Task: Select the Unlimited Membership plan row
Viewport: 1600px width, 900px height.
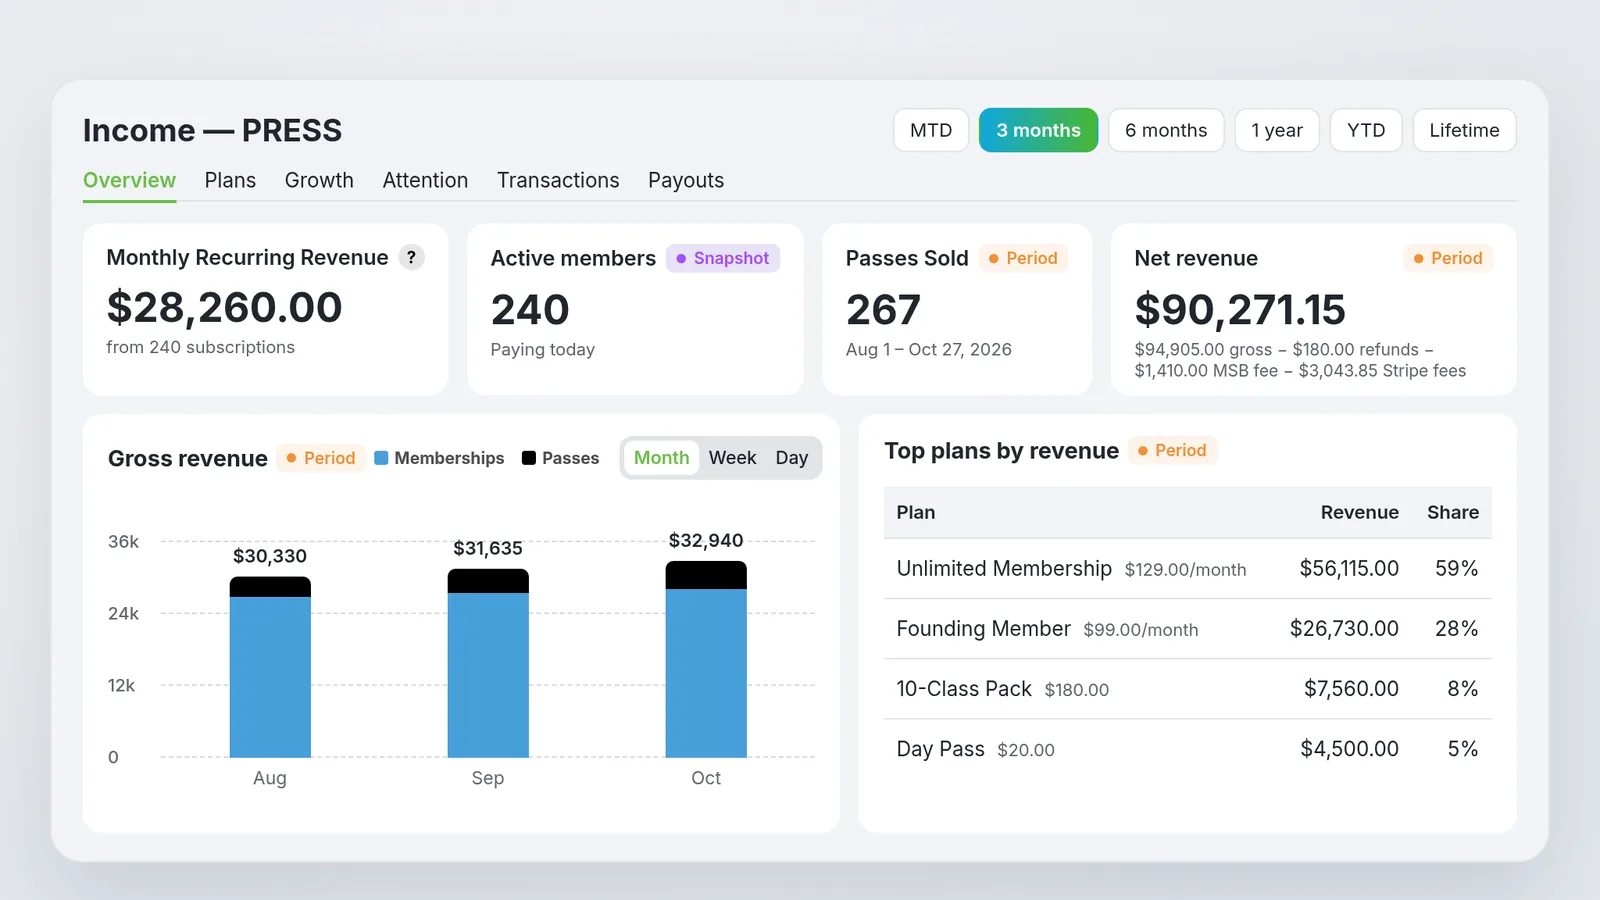Action: click(x=1188, y=569)
